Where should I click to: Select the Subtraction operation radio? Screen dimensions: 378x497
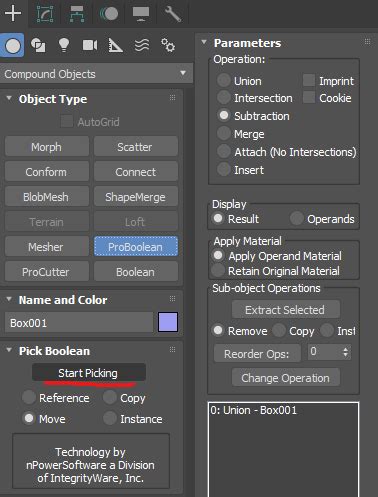point(224,115)
